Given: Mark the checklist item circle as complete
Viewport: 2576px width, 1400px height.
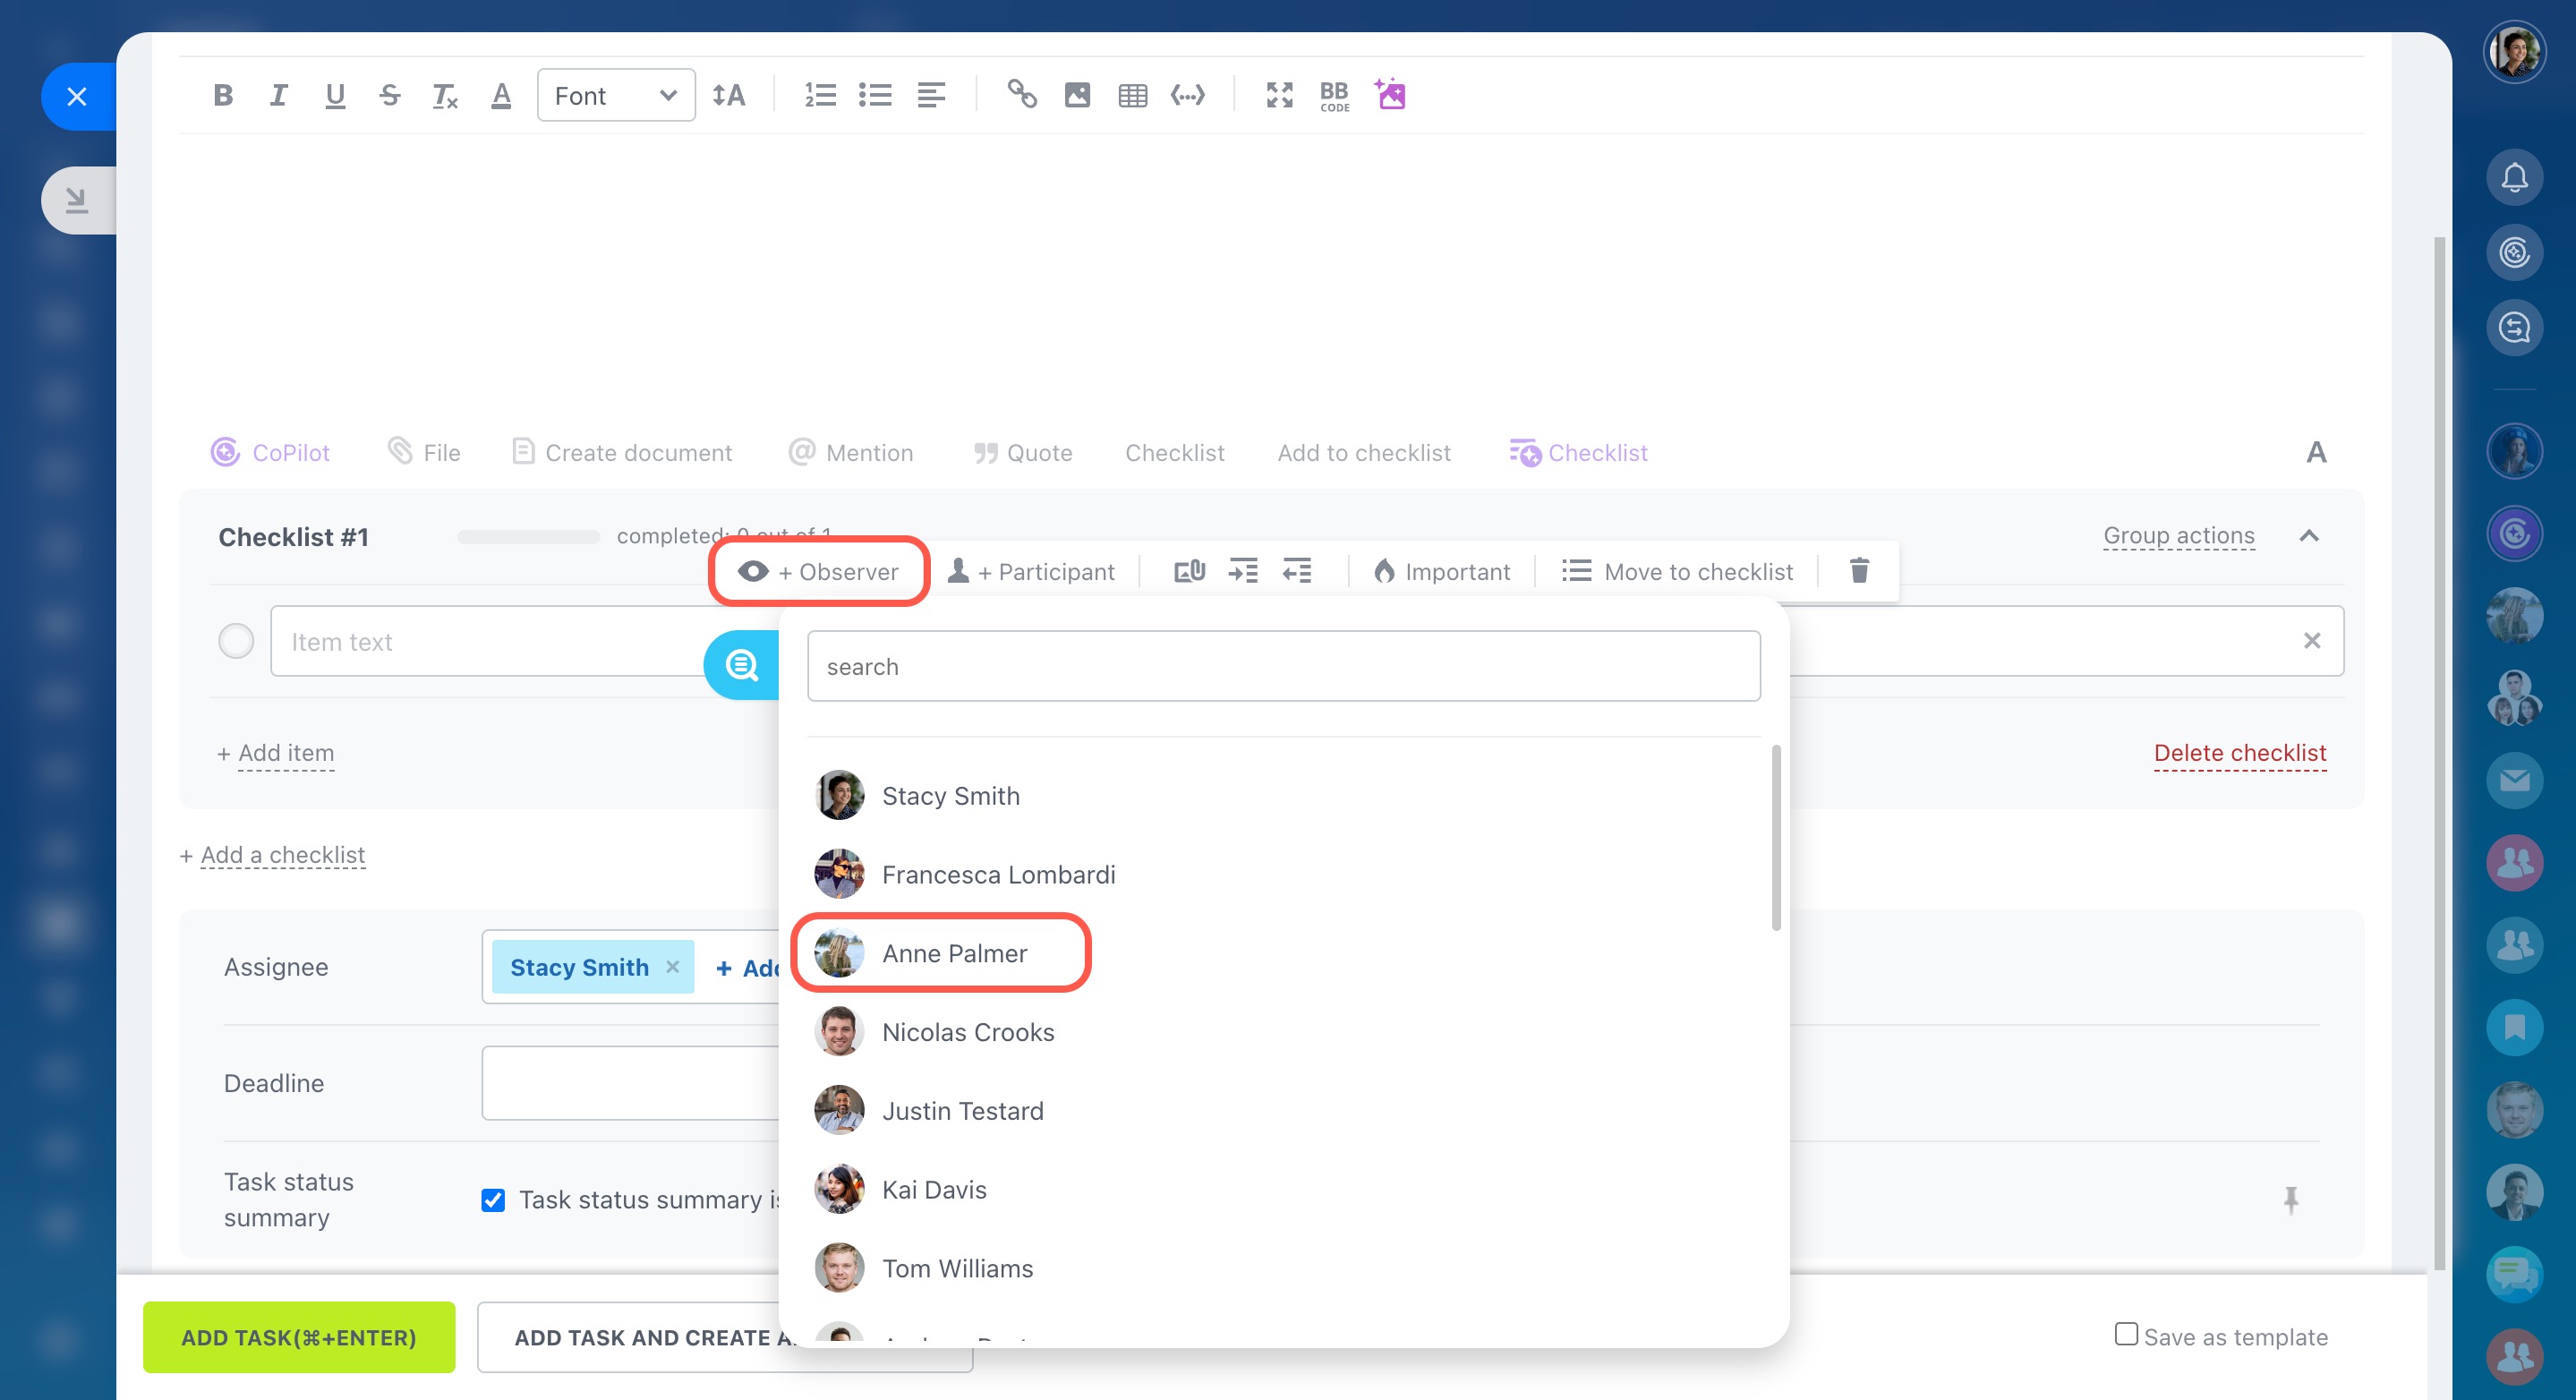Looking at the screenshot, I should (236, 641).
